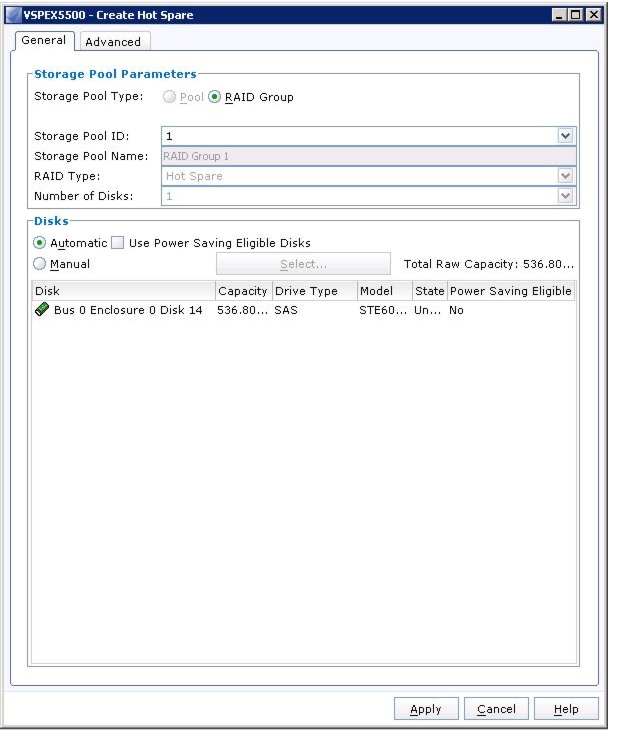Click the green disk icon for Disk 14

tap(42, 310)
